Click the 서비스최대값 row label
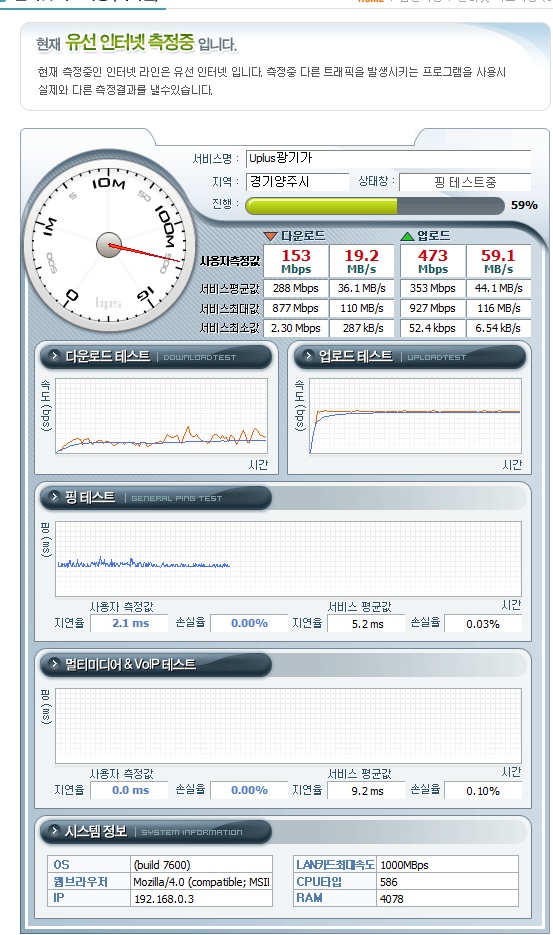 tap(230, 308)
